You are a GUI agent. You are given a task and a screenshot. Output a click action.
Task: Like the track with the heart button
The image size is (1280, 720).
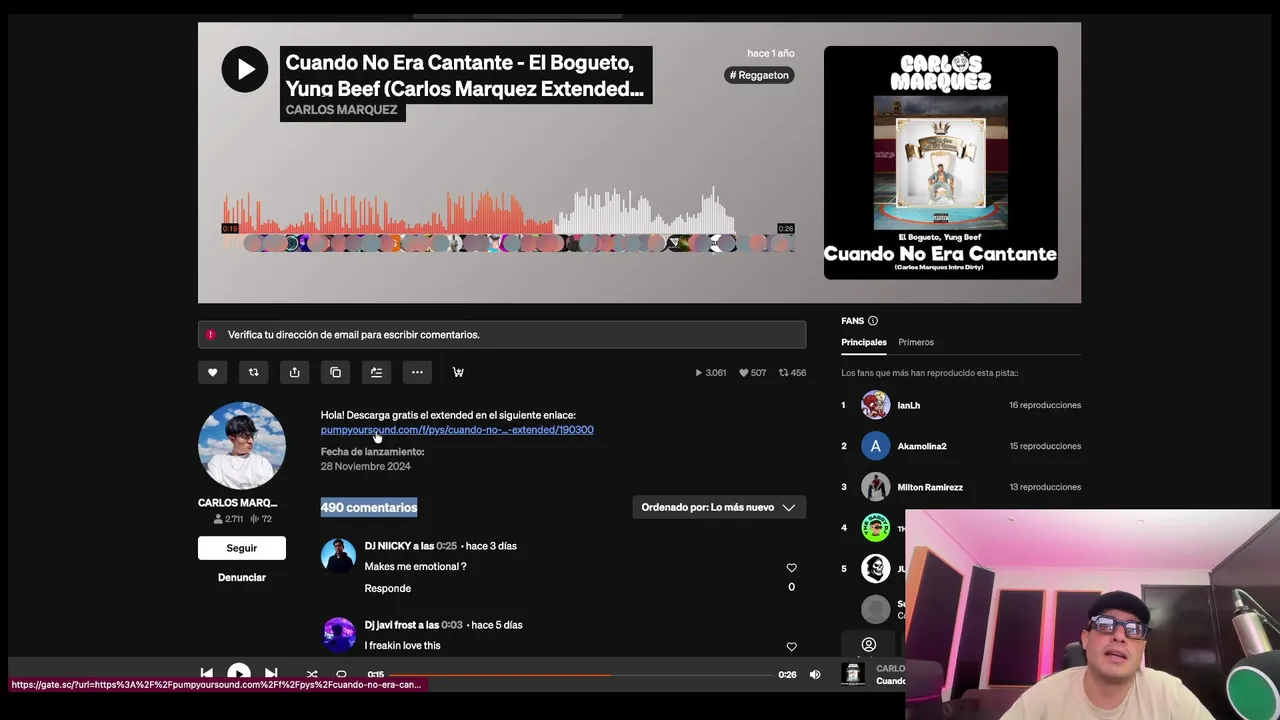(212, 372)
